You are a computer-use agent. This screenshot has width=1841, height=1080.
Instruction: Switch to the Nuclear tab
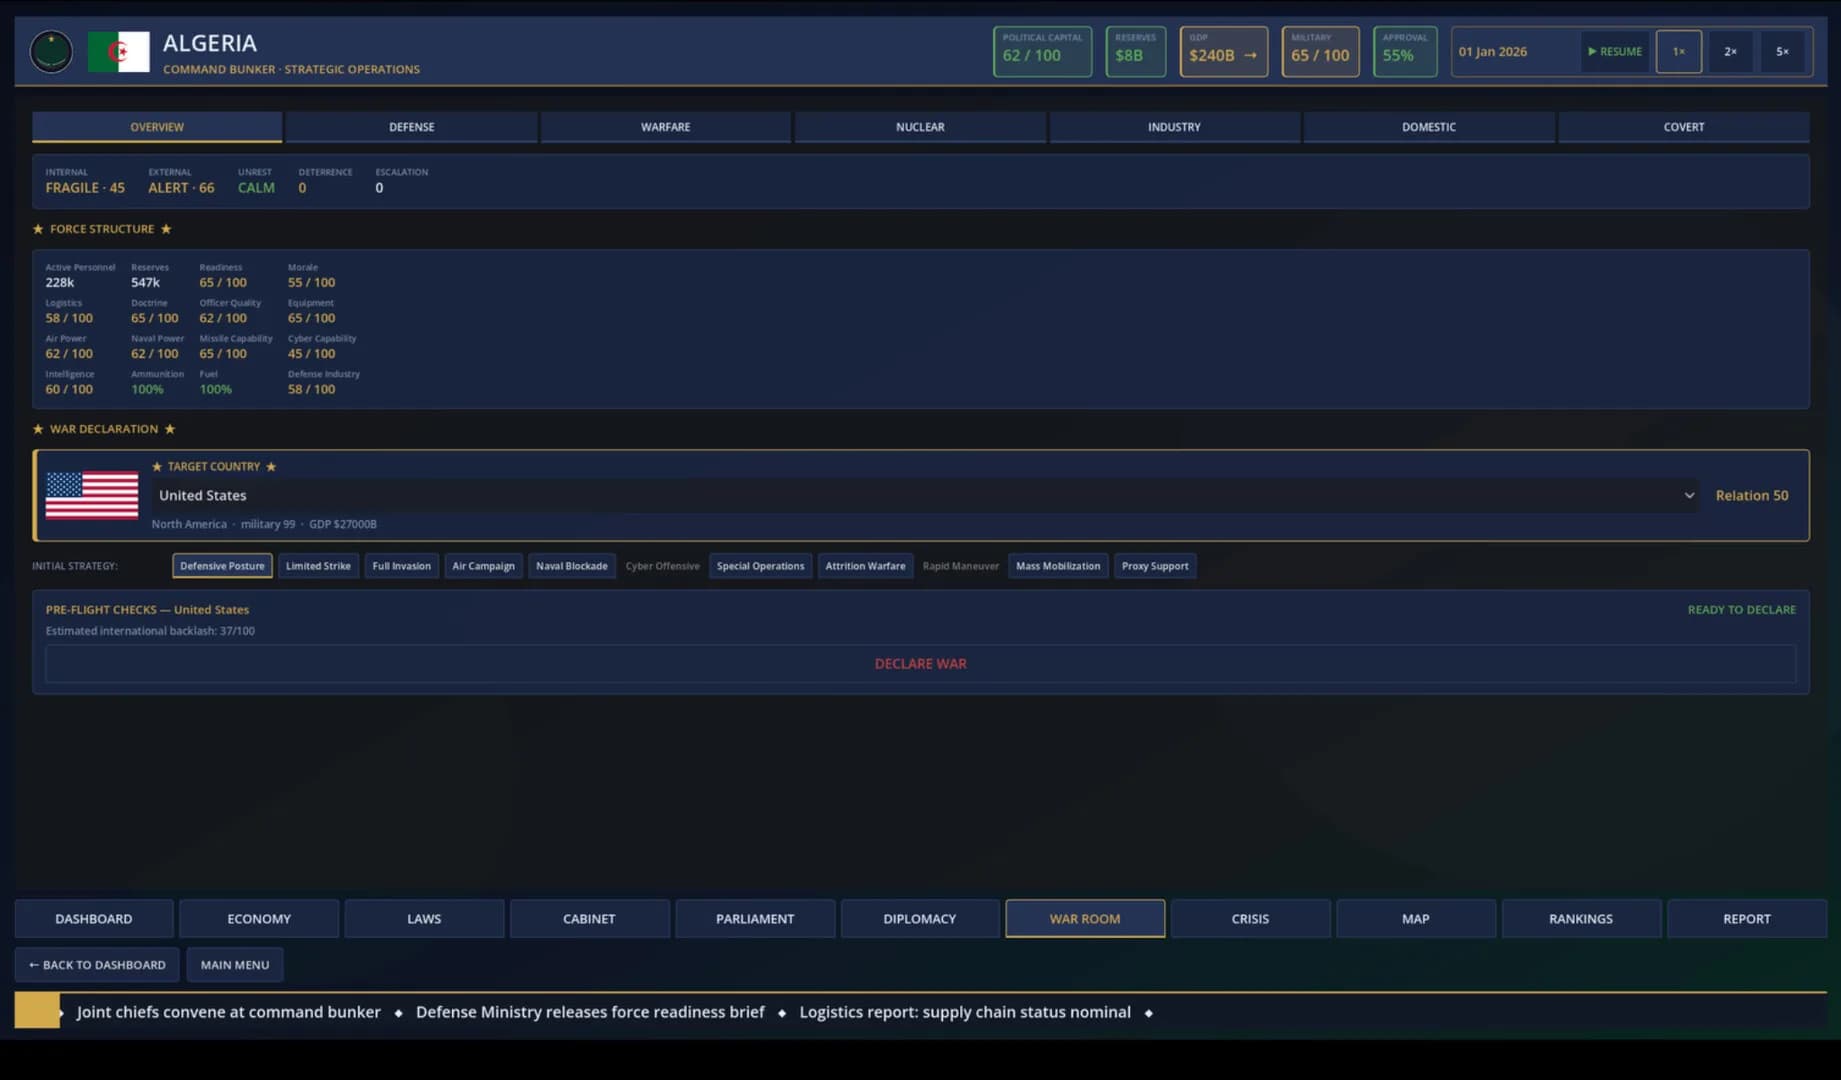coord(920,127)
